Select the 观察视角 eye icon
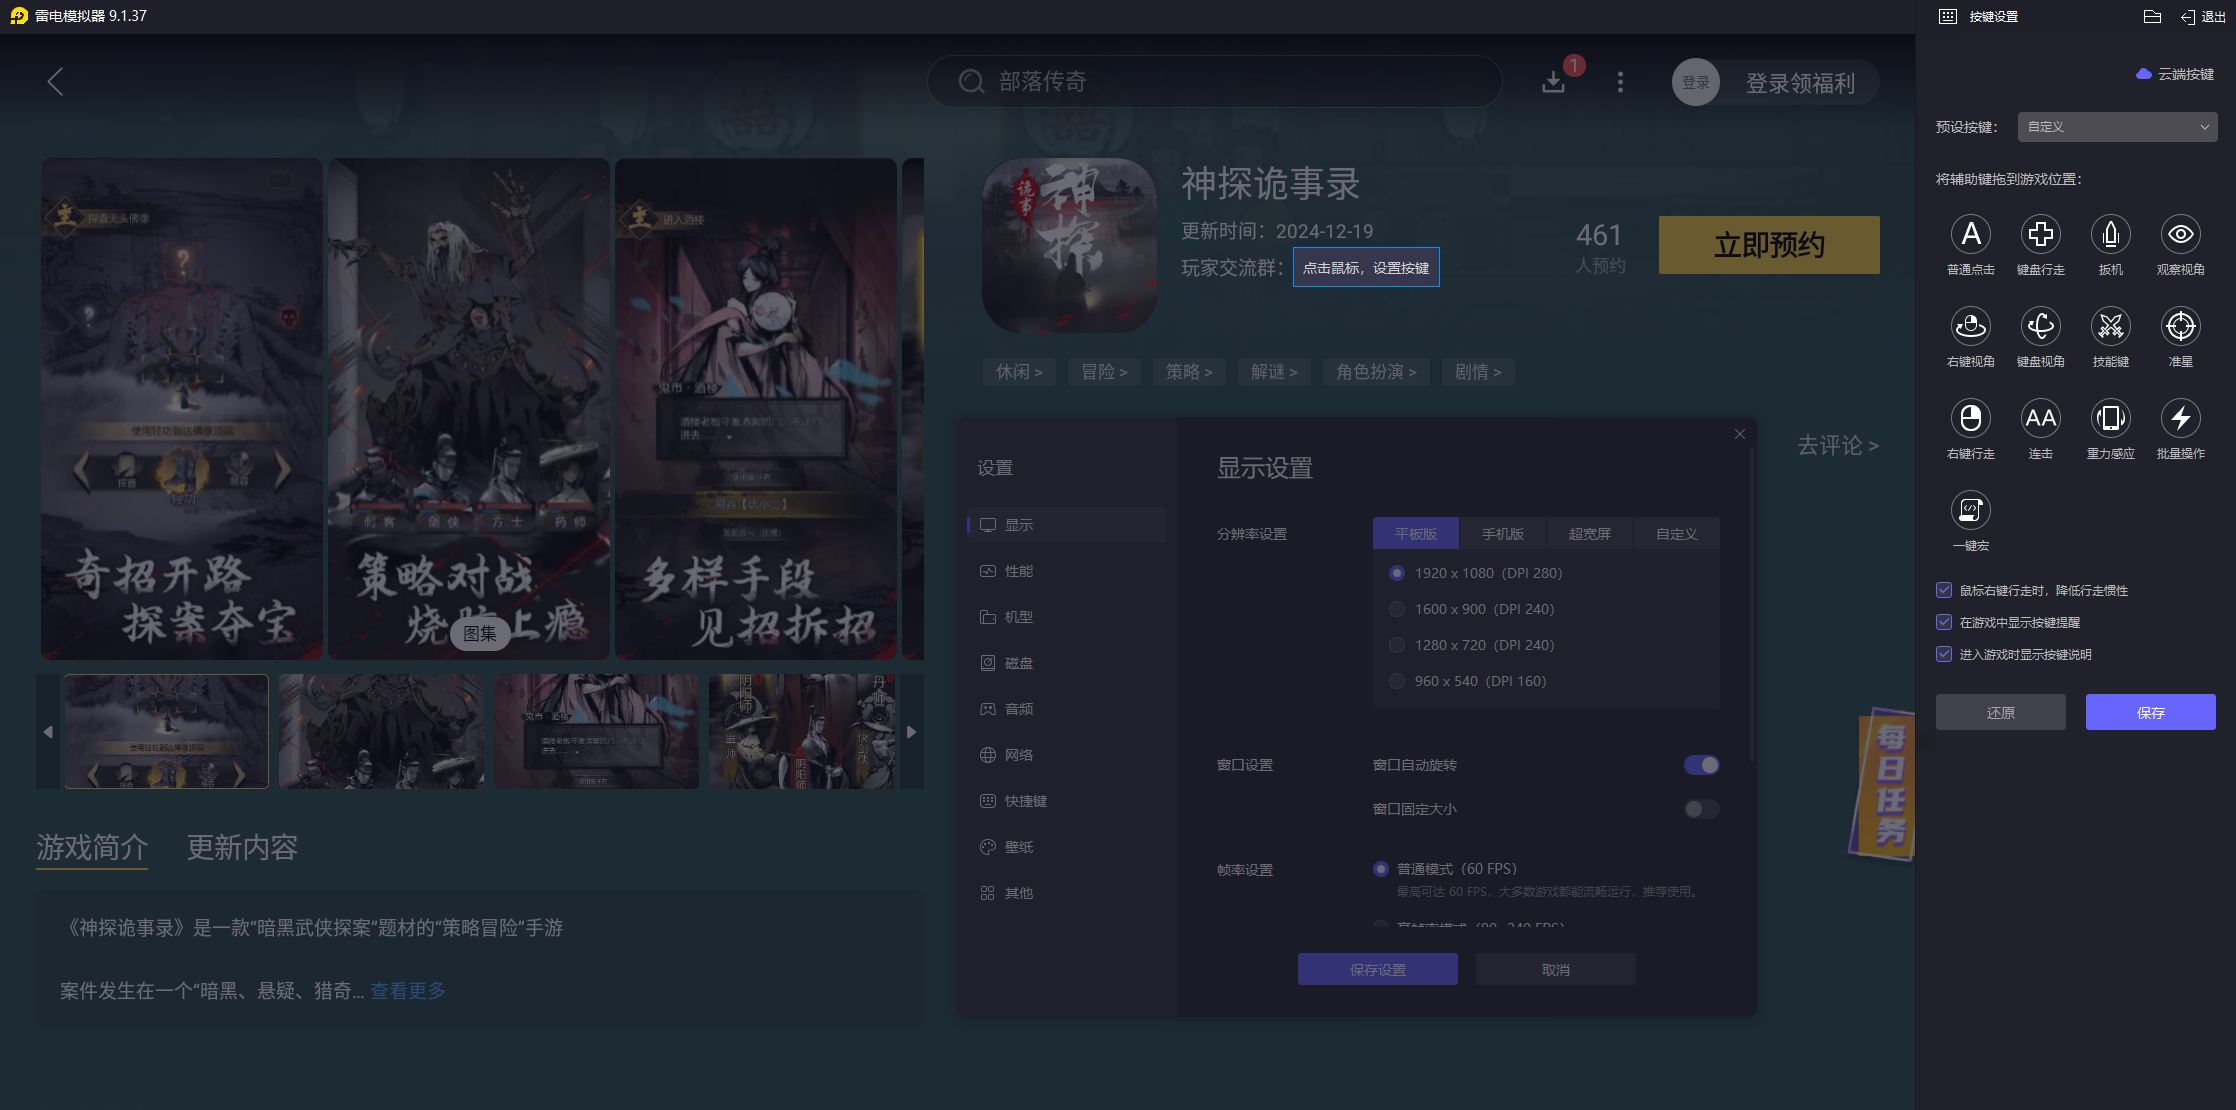This screenshot has height=1110, width=2236. pos(2180,234)
